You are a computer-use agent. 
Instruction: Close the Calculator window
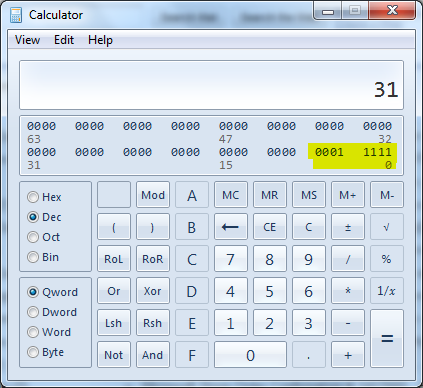click(x=392, y=11)
